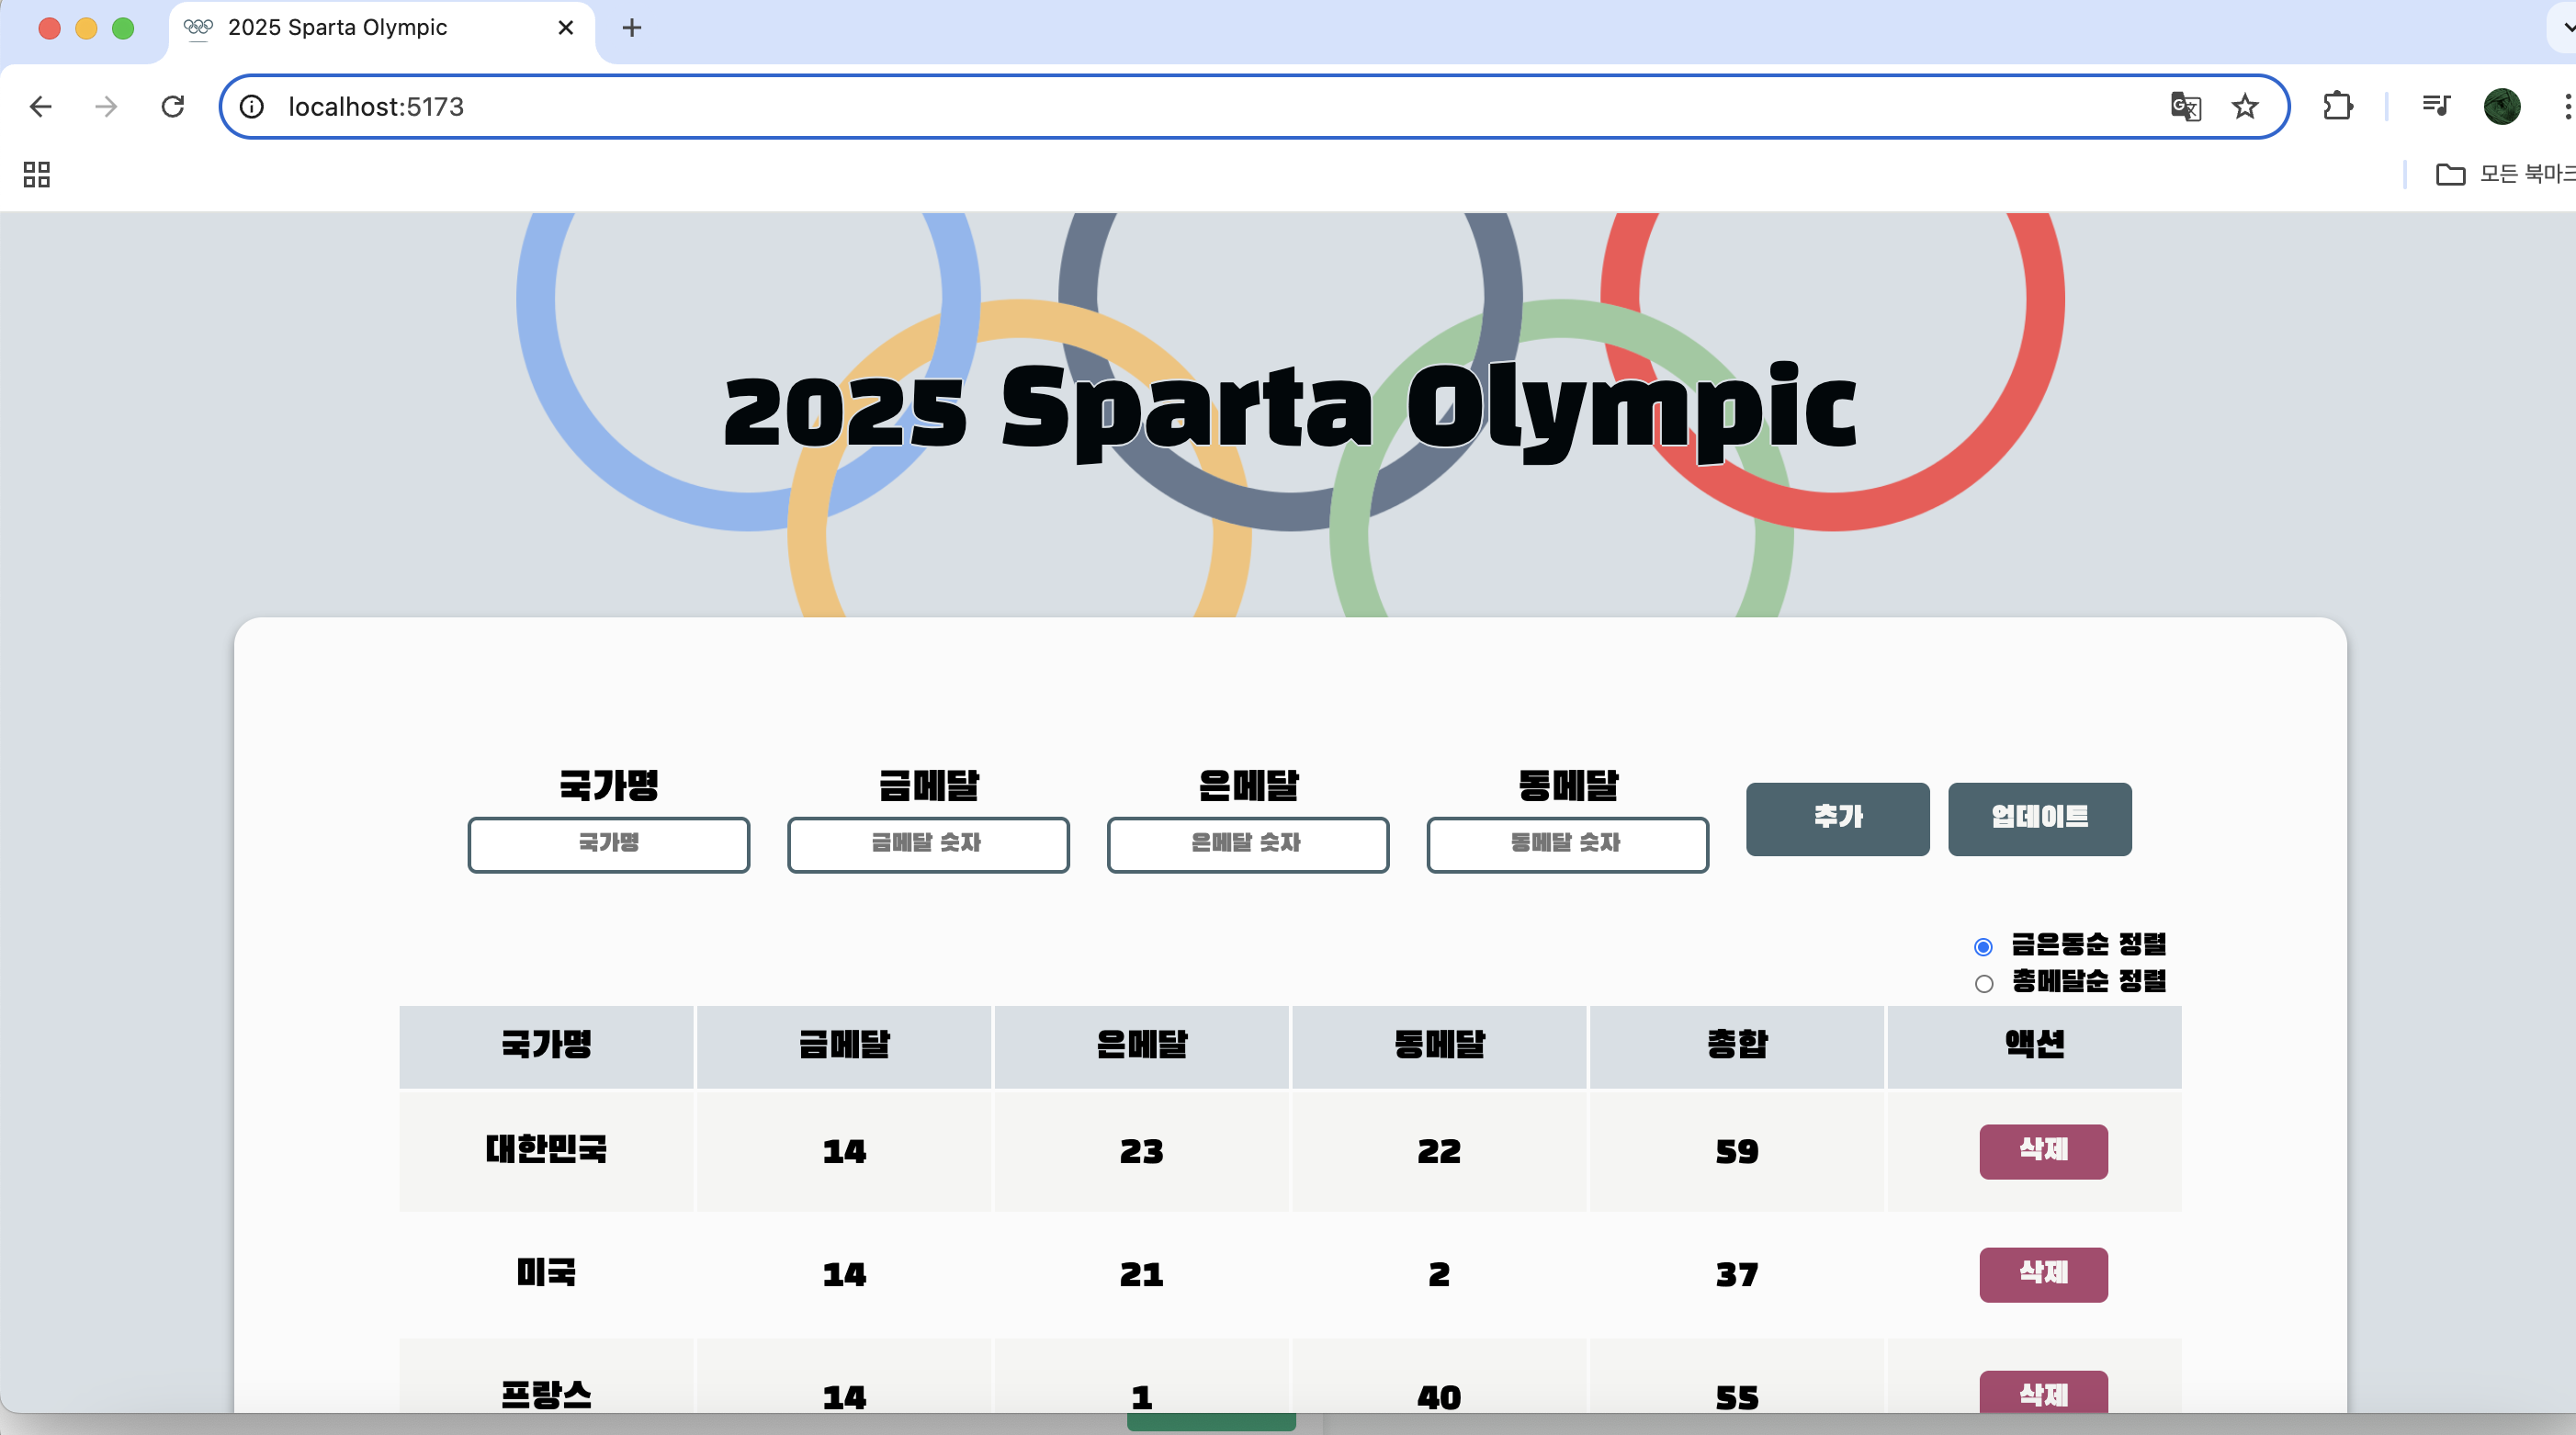This screenshot has height=1435, width=2576.
Task: Click the browser back arrow
Action: pyautogui.click(x=40, y=106)
